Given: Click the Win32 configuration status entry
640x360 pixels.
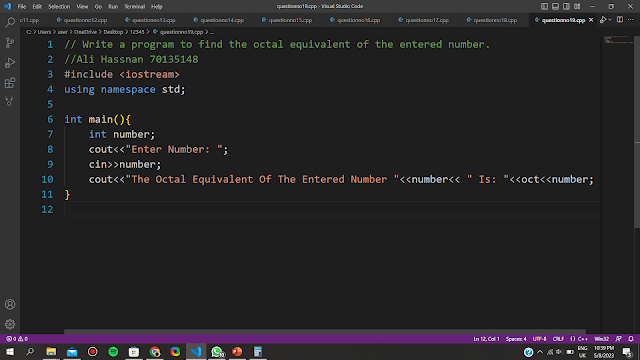Looking at the screenshot, I should [602, 339].
